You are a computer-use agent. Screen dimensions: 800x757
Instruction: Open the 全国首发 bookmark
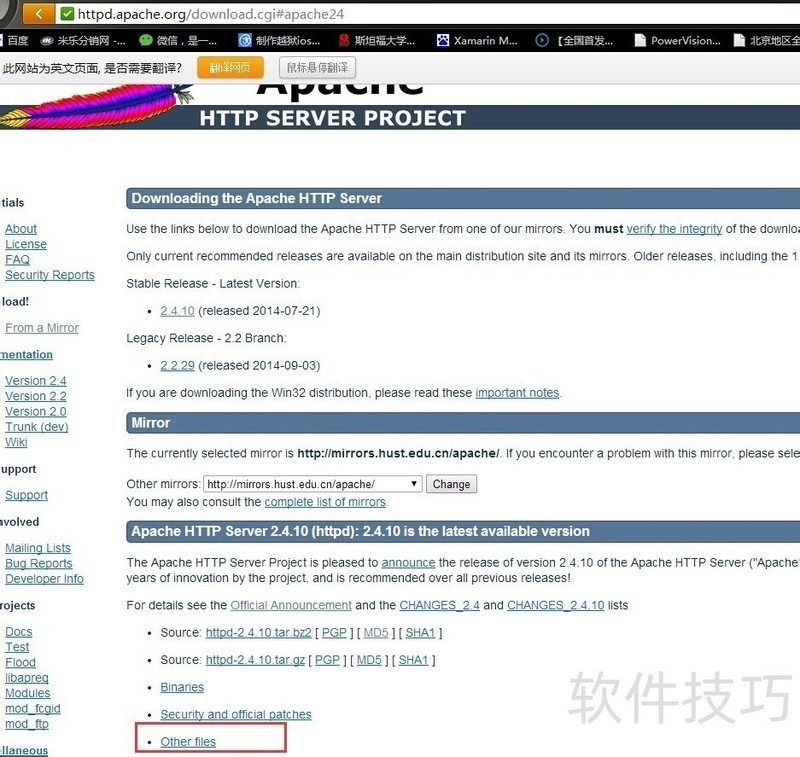click(x=574, y=41)
